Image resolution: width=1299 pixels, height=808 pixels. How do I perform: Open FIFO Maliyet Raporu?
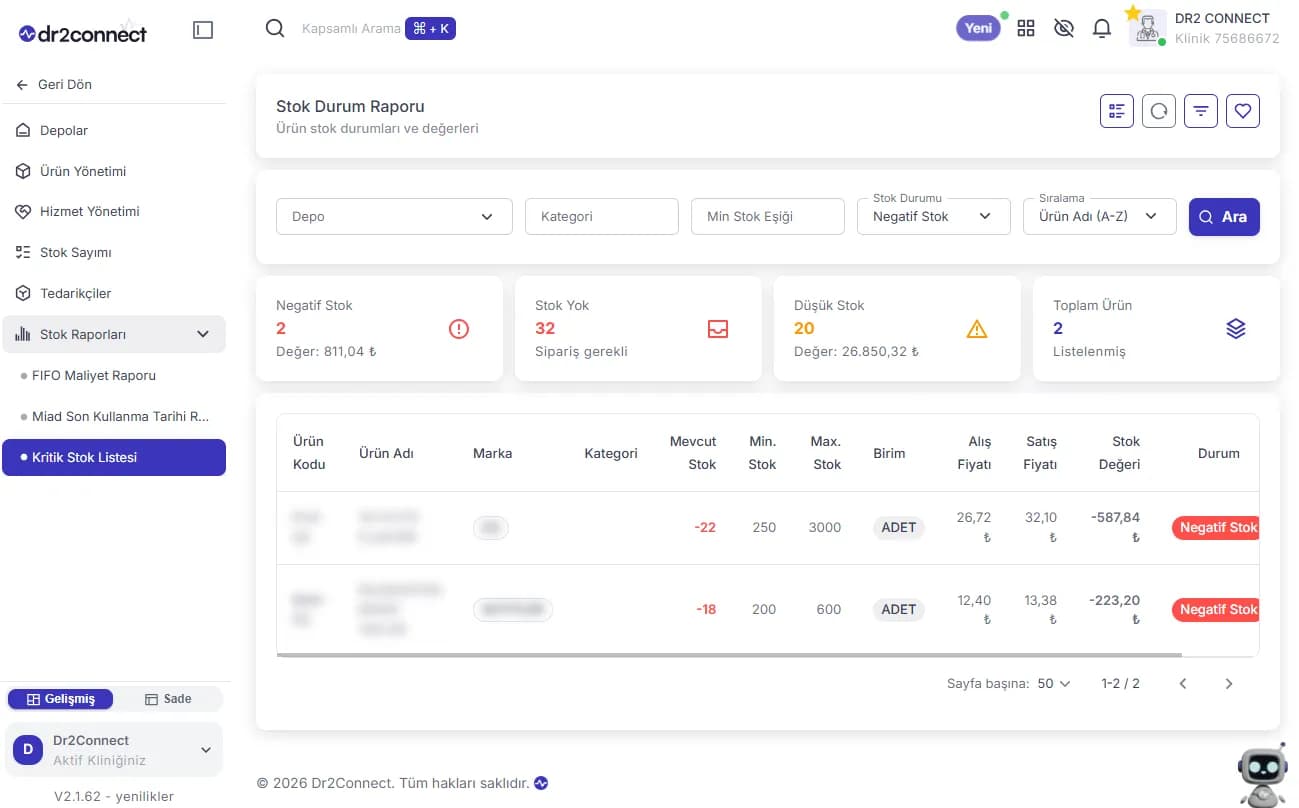tap(114, 375)
